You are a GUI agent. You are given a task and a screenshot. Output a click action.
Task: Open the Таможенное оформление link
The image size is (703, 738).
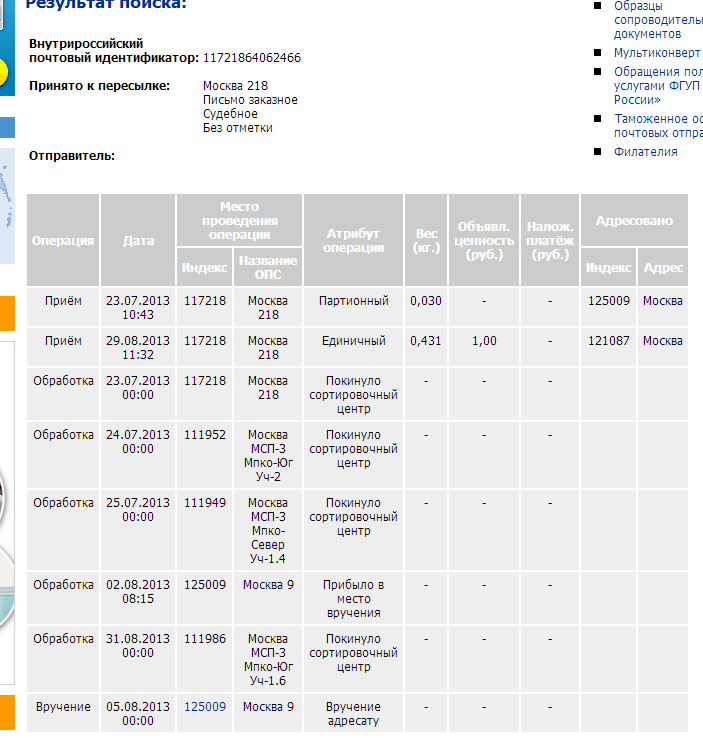pyautogui.click(x=658, y=126)
